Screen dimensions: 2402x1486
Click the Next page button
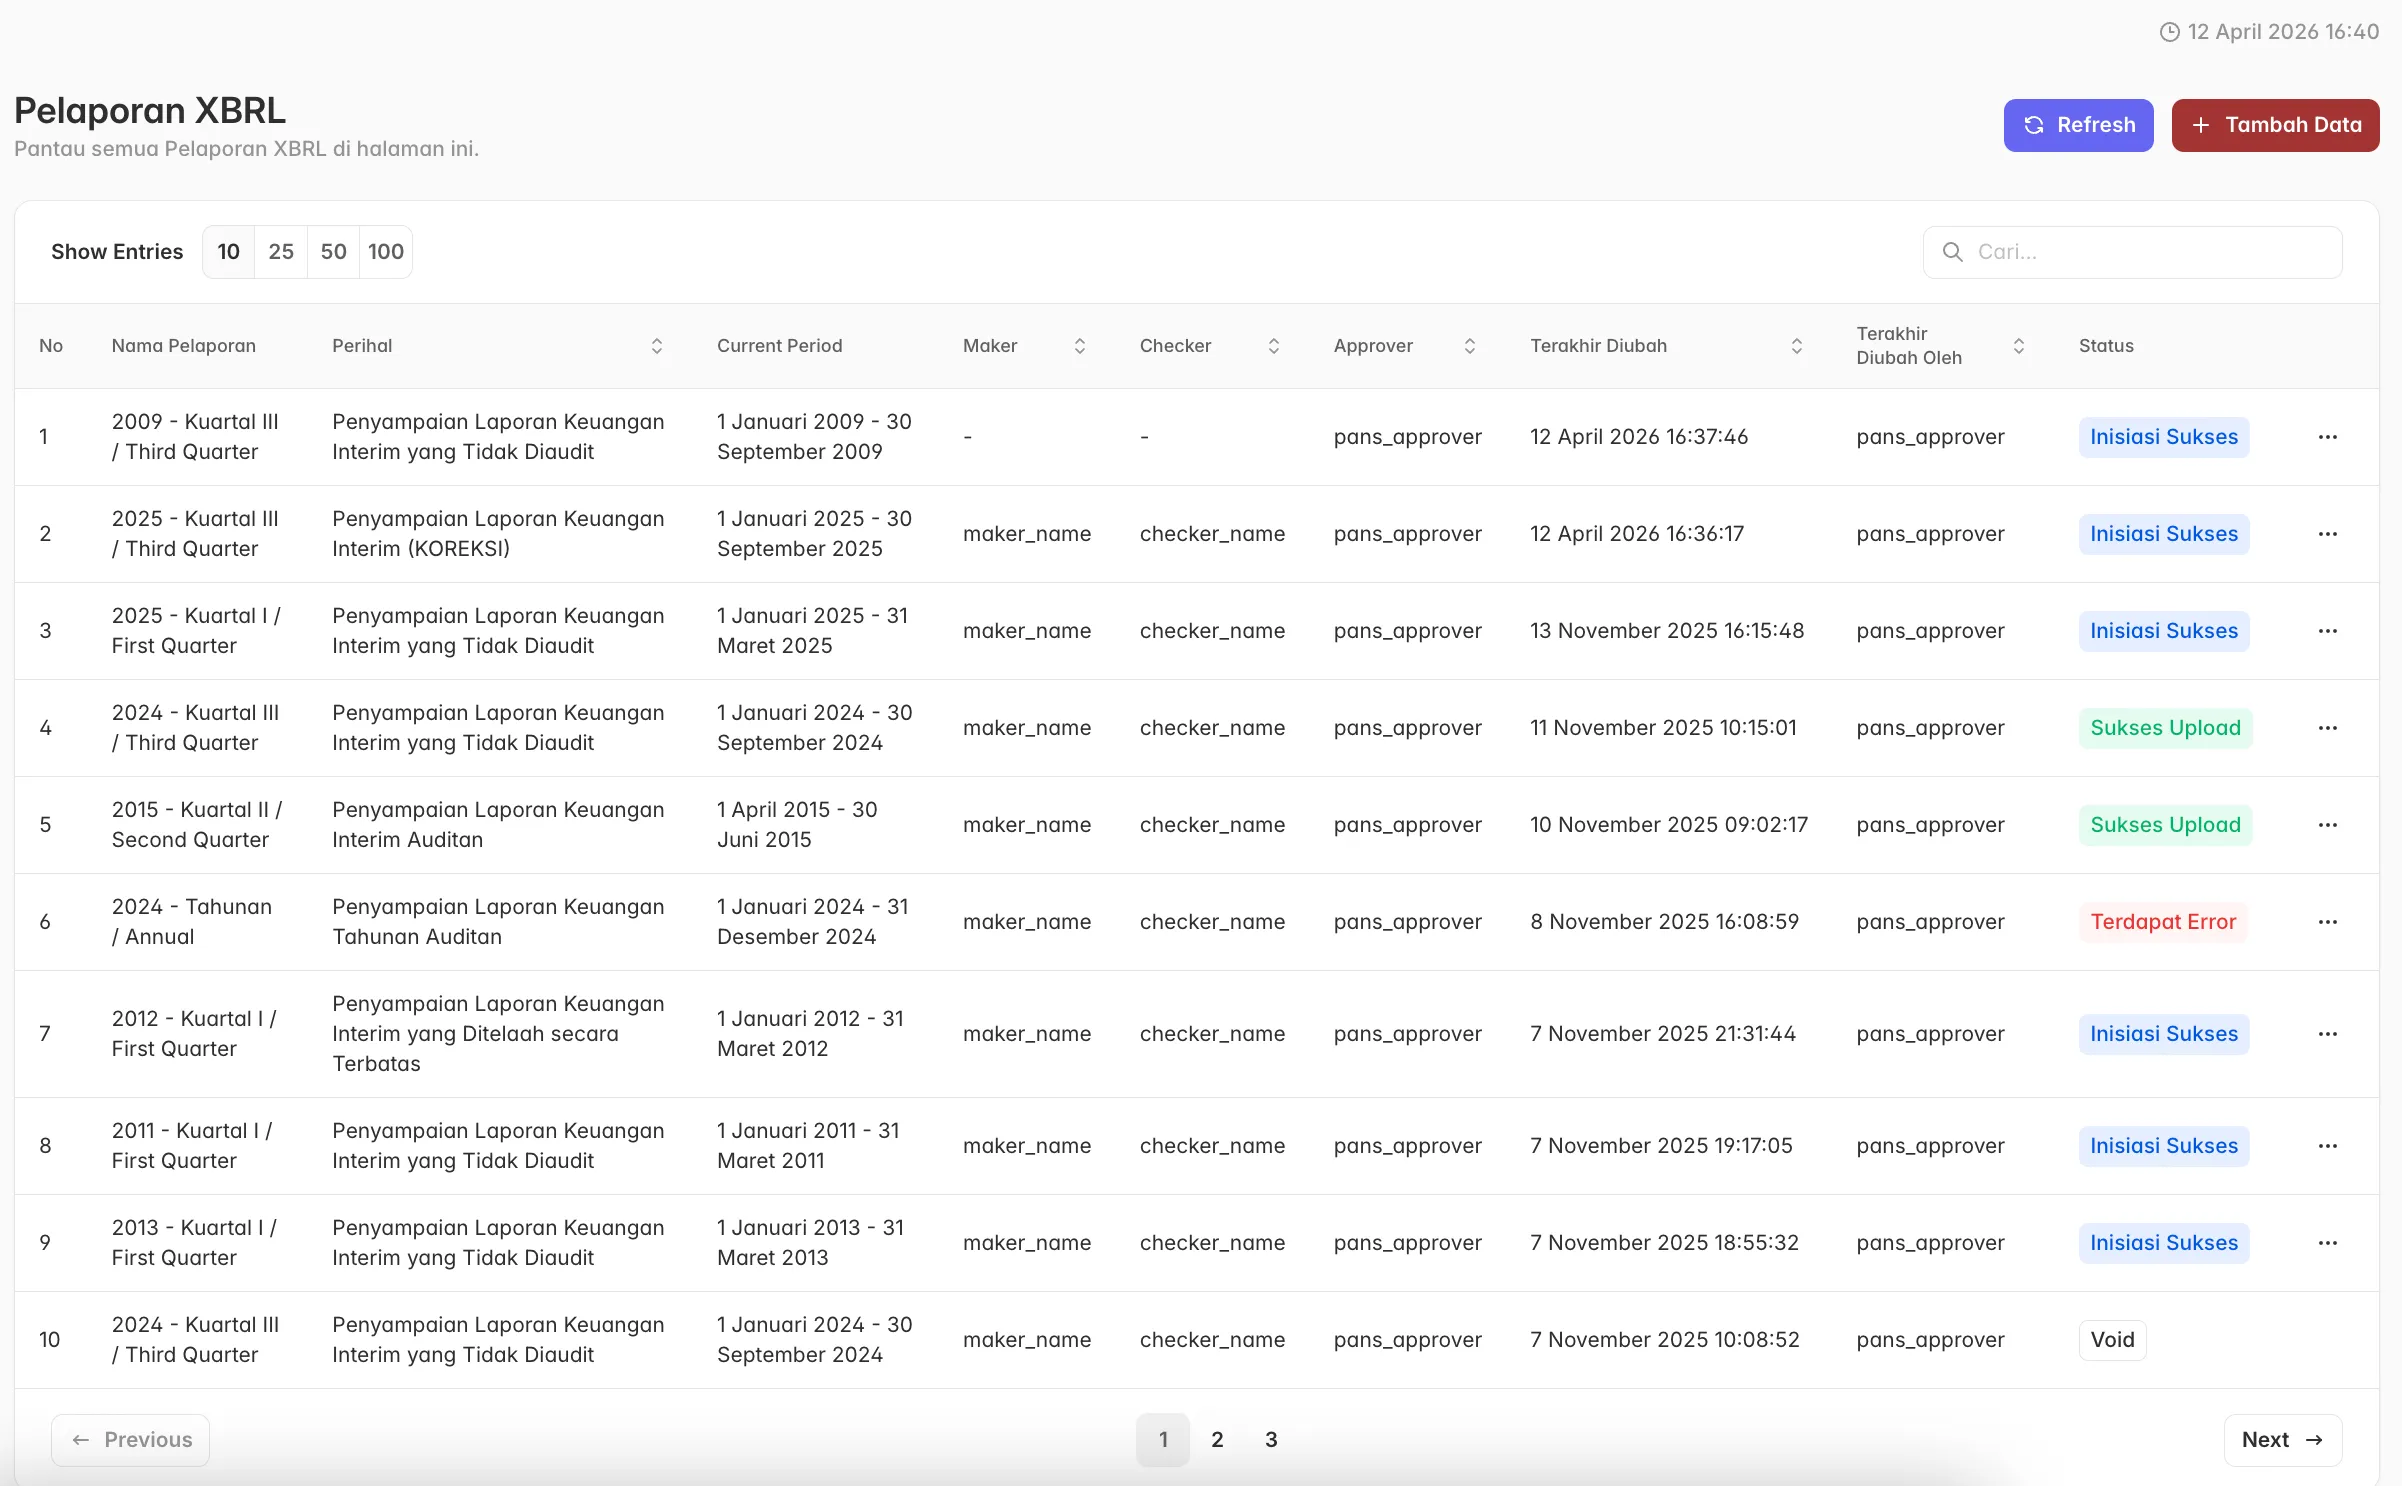point(2283,1440)
